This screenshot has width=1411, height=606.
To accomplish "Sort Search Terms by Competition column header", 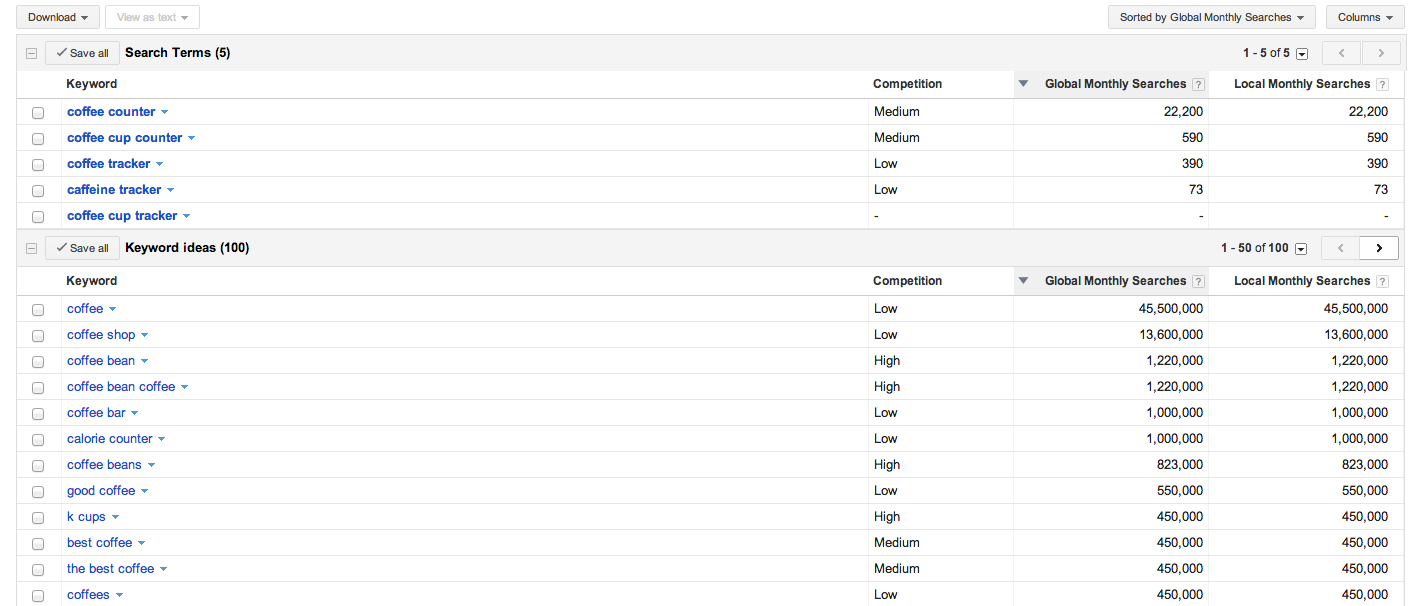I will pos(907,84).
